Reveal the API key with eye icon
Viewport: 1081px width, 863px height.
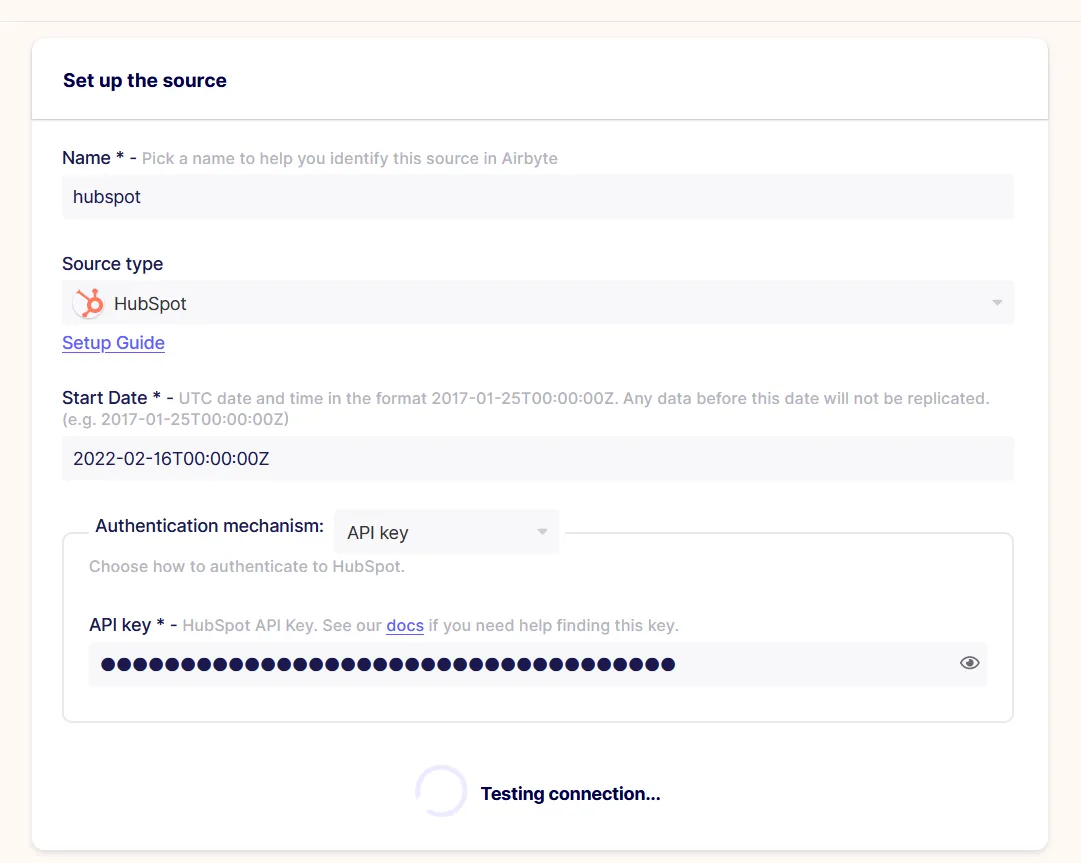click(x=969, y=663)
